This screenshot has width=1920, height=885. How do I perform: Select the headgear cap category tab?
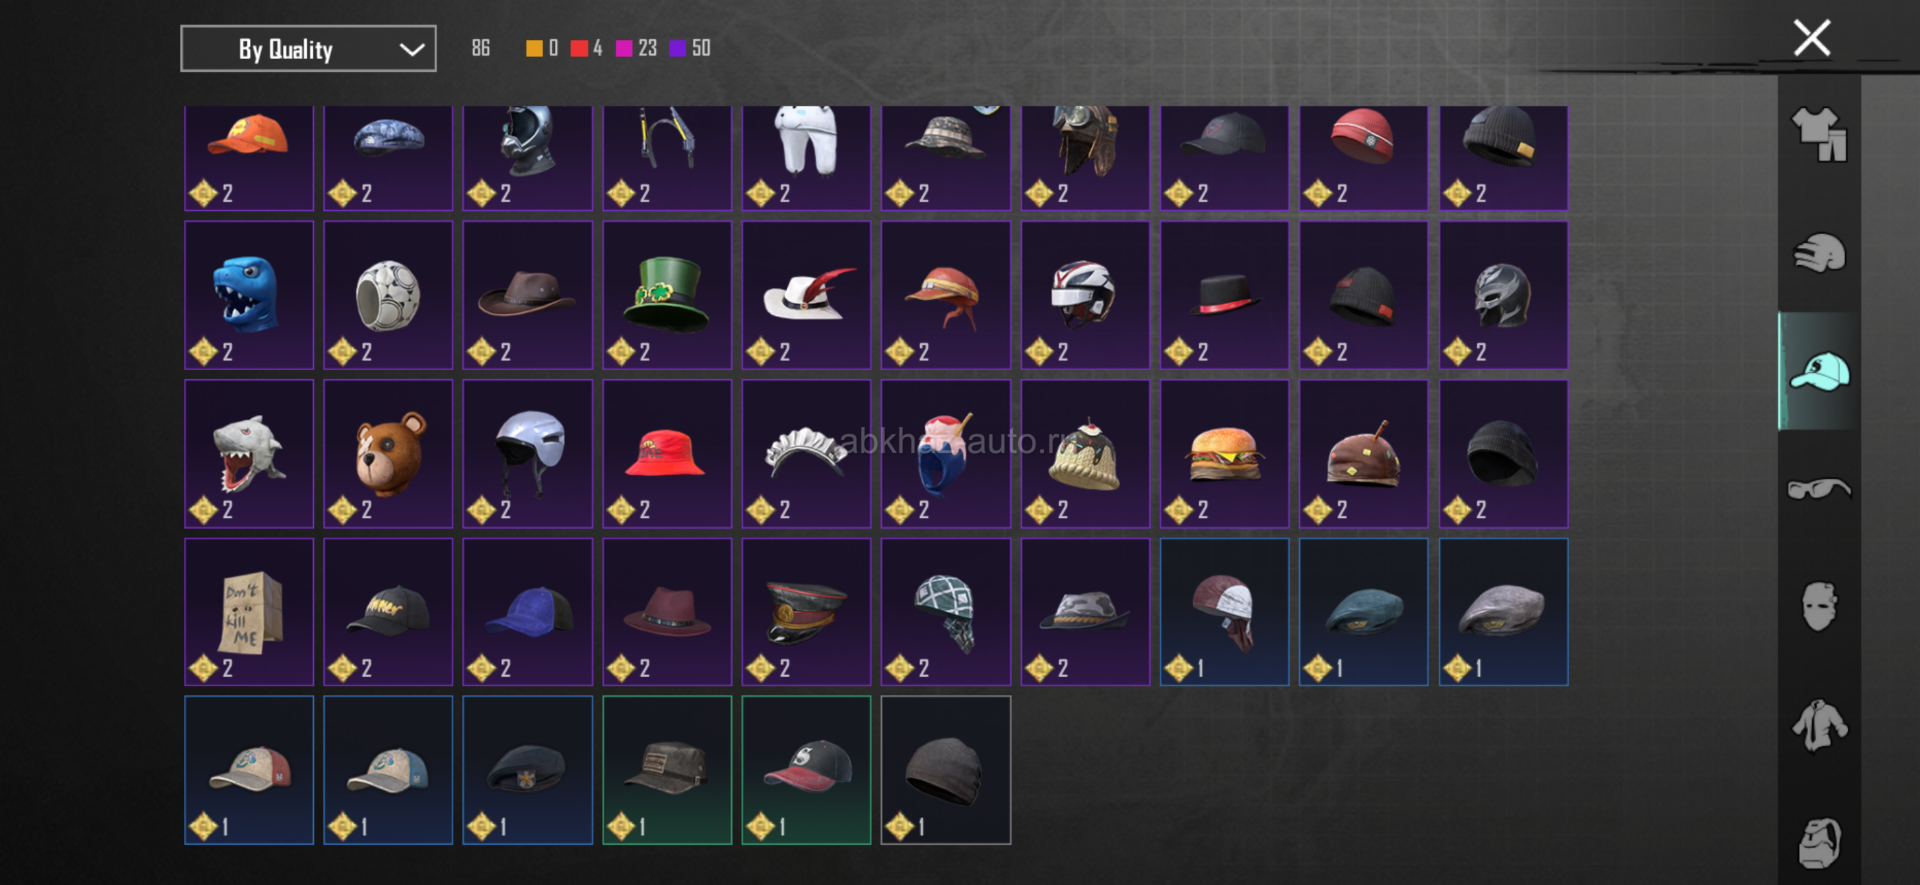[1819, 371]
